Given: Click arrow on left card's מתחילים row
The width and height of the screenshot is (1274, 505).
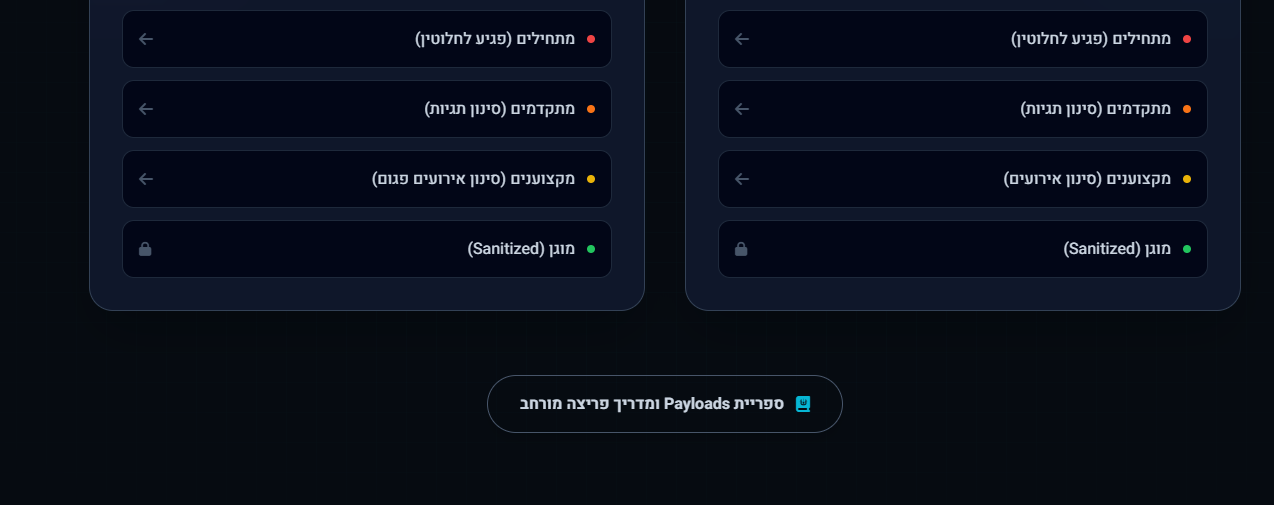Looking at the screenshot, I should [146, 39].
